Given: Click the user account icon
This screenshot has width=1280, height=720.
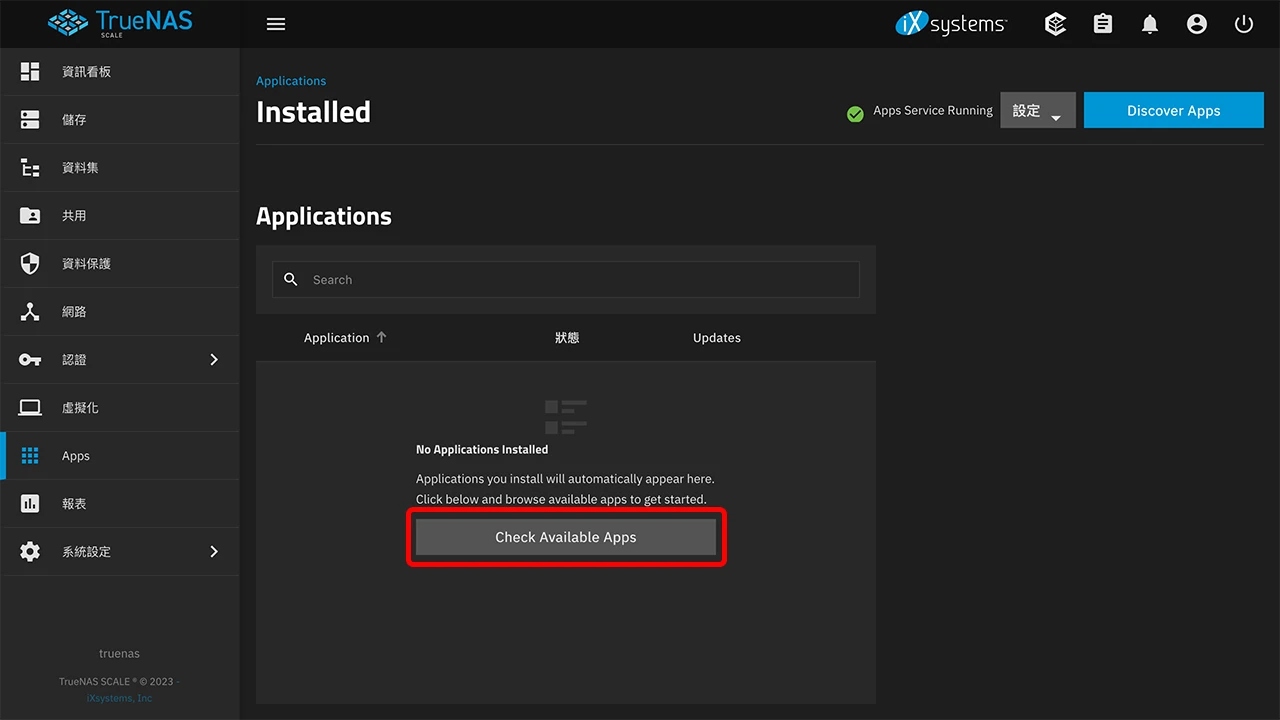Looking at the screenshot, I should point(1196,23).
